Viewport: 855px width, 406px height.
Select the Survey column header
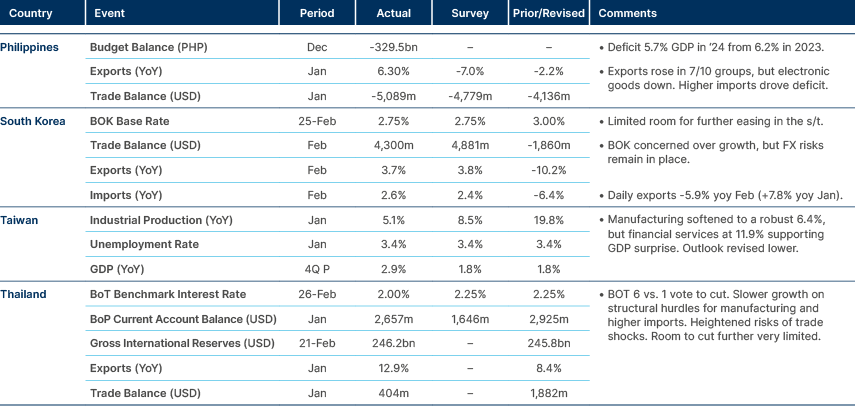[x=470, y=14]
